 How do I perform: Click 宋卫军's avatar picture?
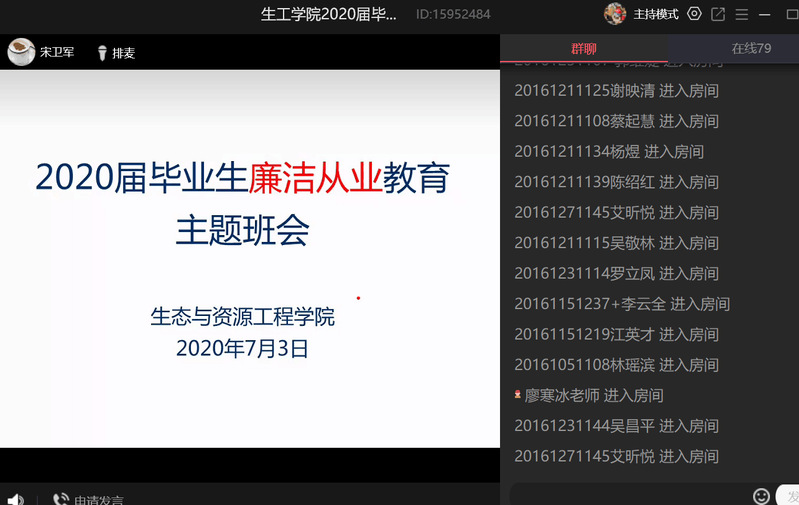(x=21, y=52)
